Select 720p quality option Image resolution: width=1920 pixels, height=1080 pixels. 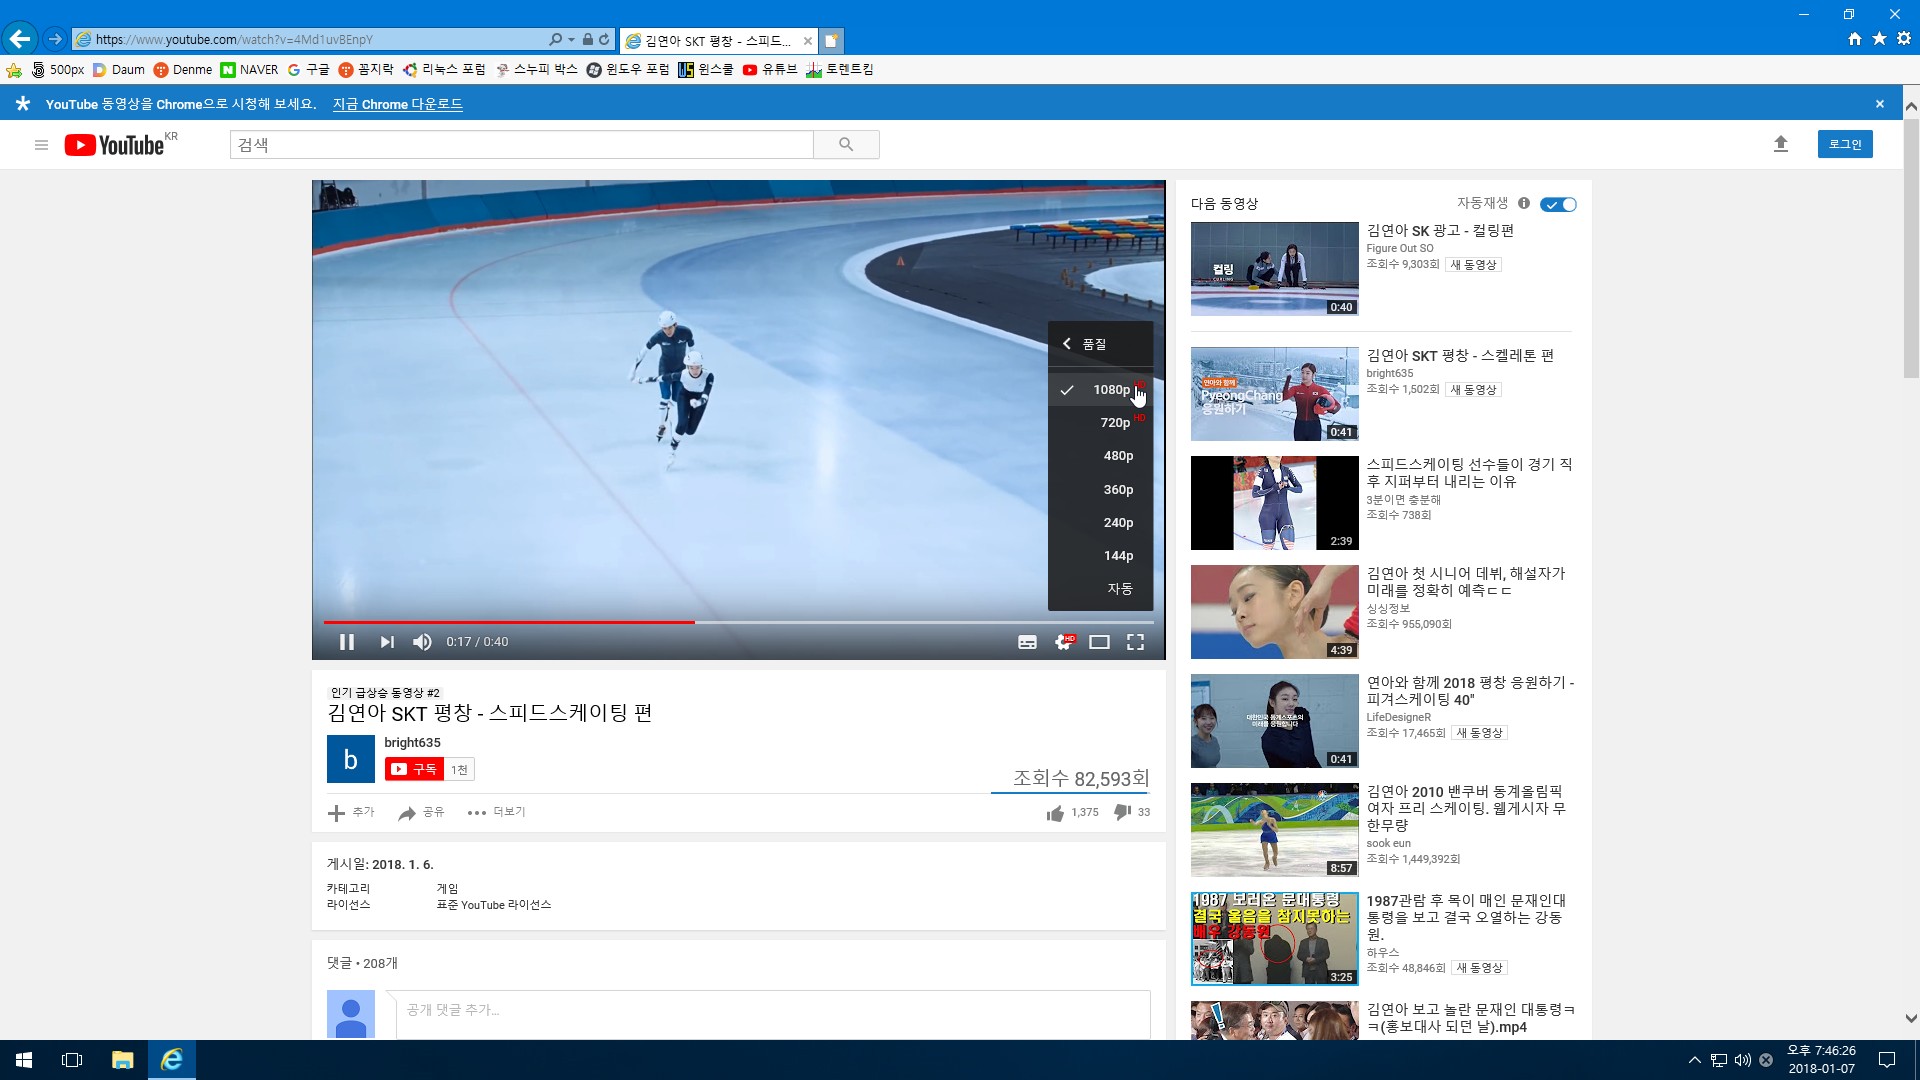pyautogui.click(x=1100, y=423)
